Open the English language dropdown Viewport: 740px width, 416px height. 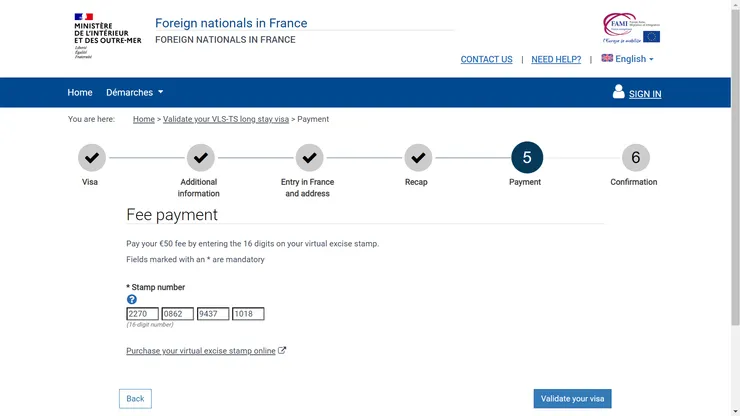pos(628,59)
